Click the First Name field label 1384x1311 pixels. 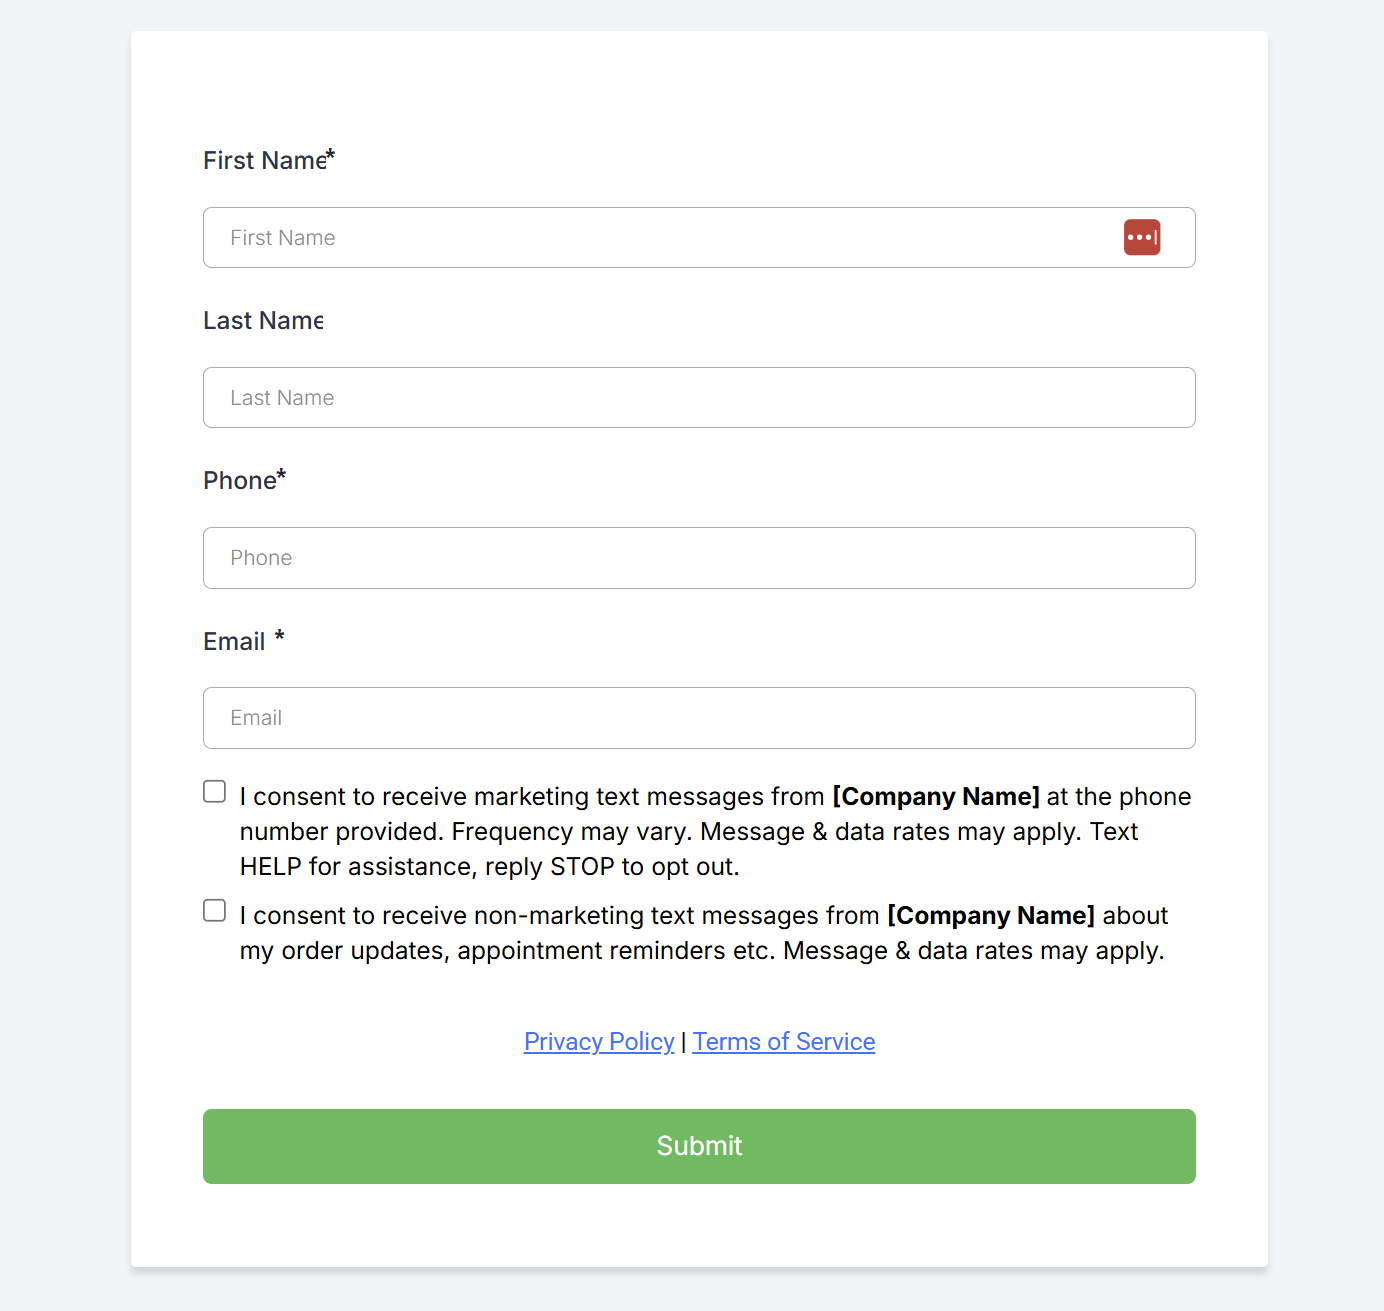pyautogui.click(x=264, y=161)
